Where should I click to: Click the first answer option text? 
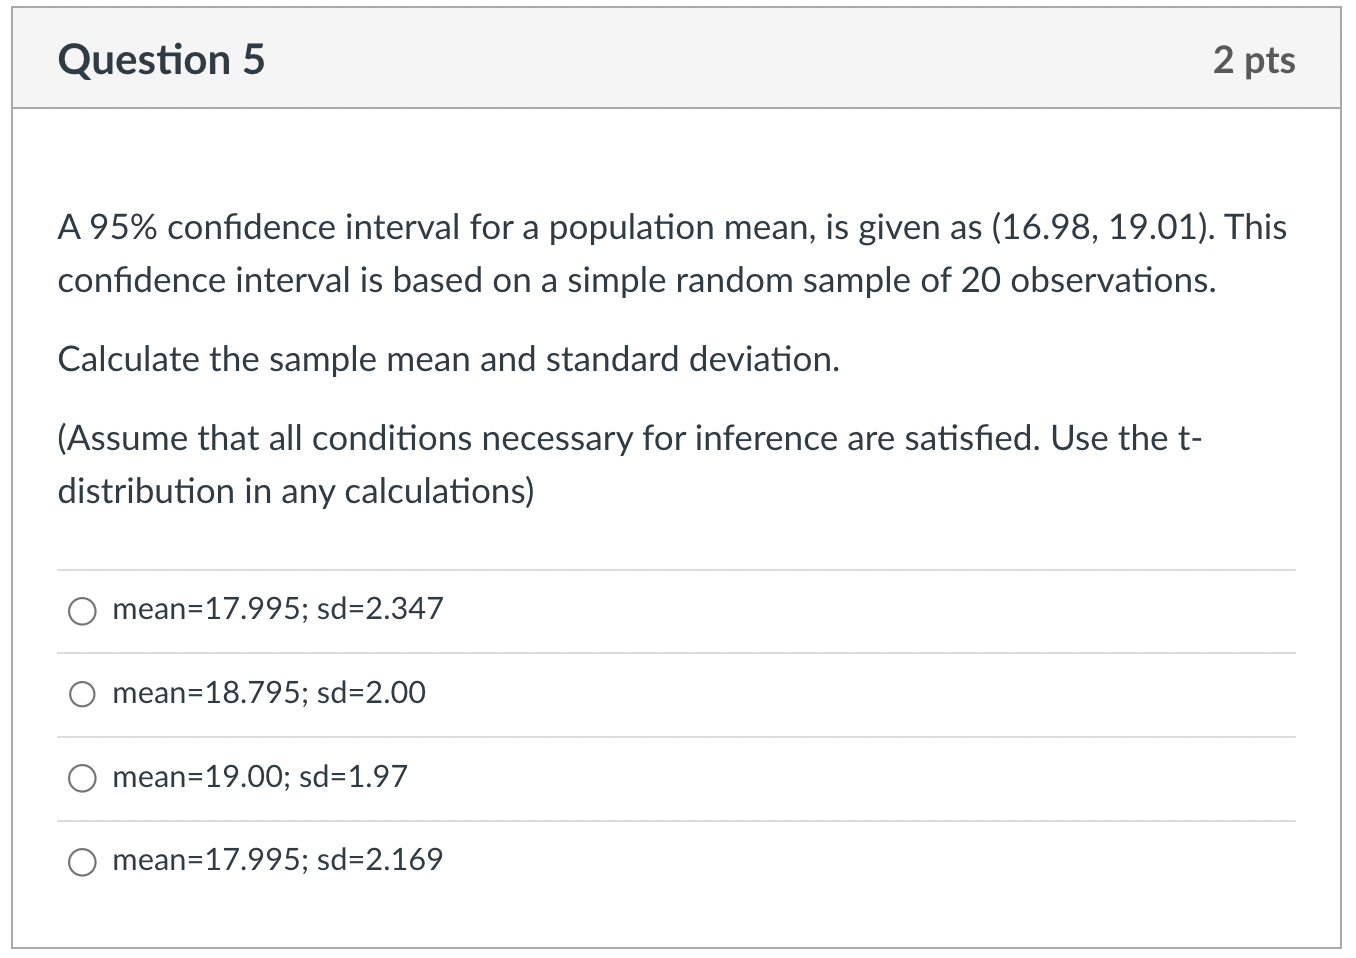pyautogui.click(x=278, y=609)
